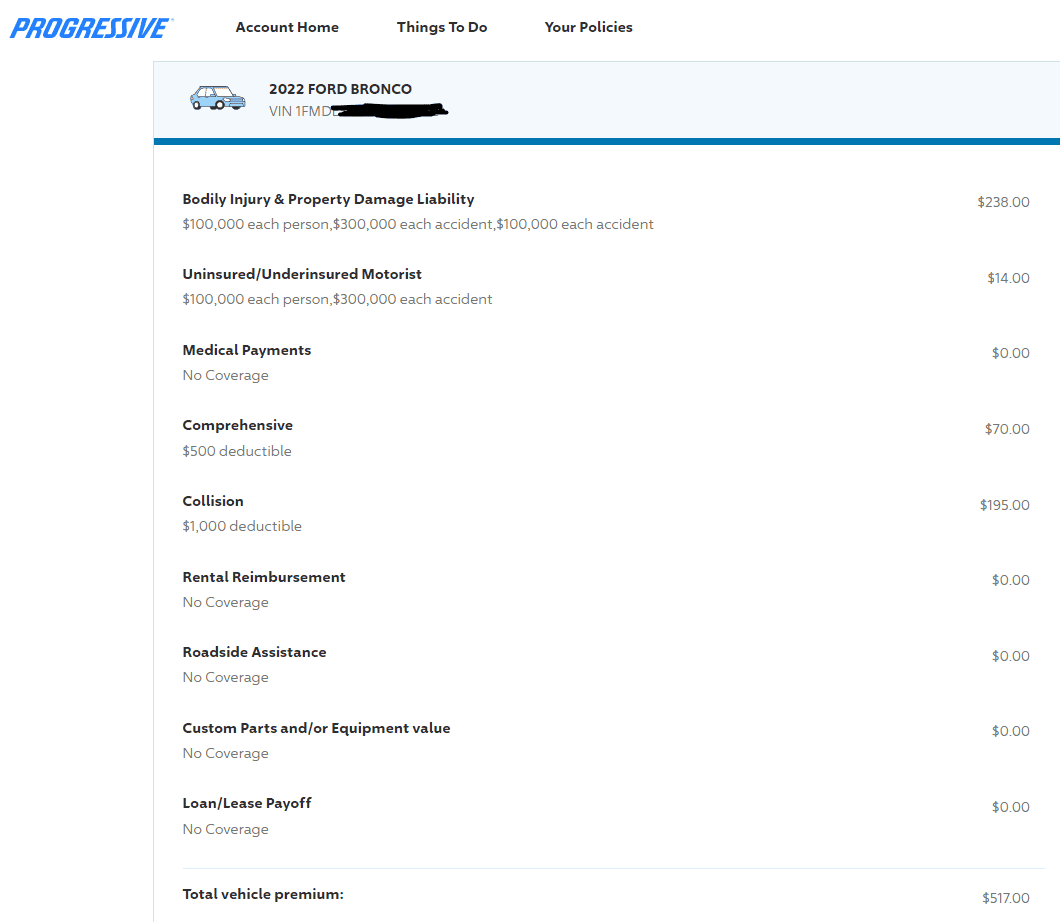This screenshot has width=1060, height=922.
Task: Click No Coverage under Rental Reimbursement
Action: tap(226, 602)
